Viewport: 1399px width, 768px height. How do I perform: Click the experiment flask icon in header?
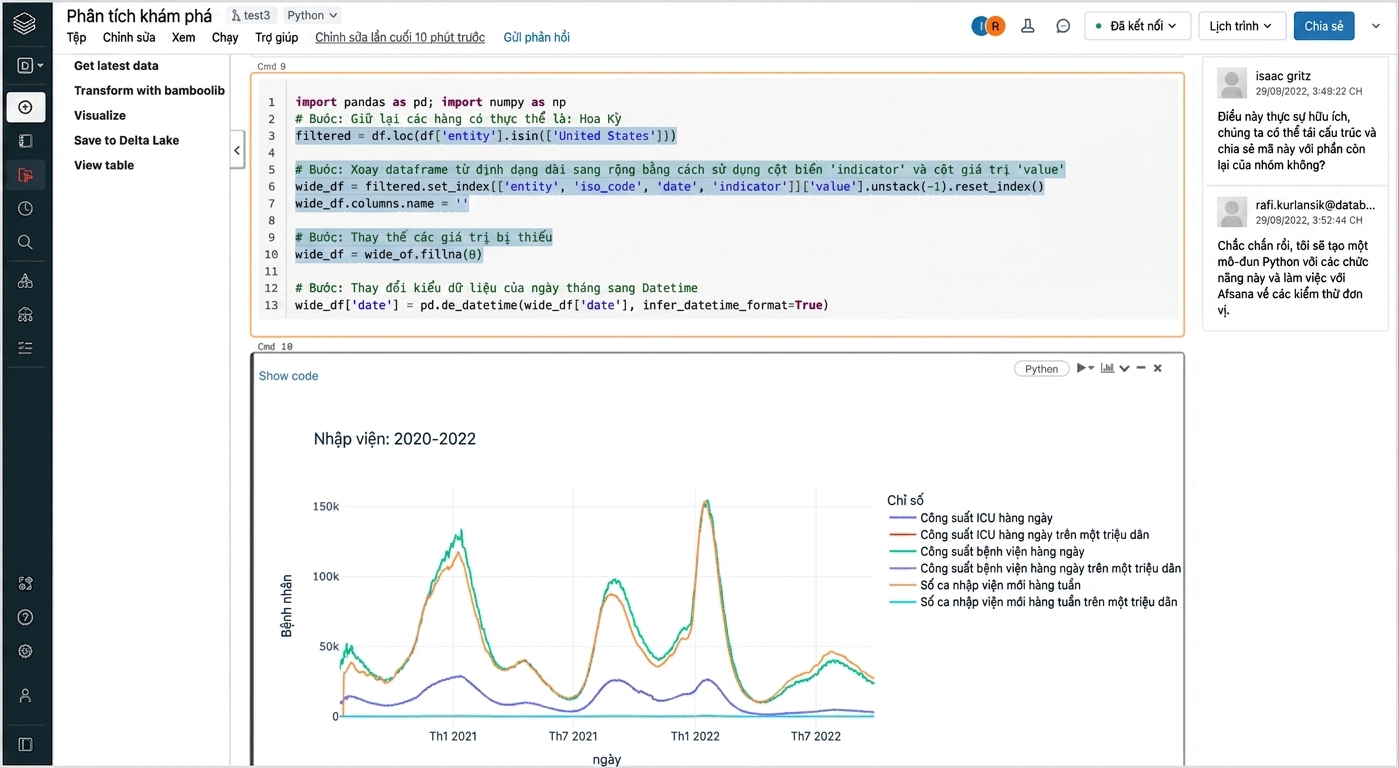1027,26
